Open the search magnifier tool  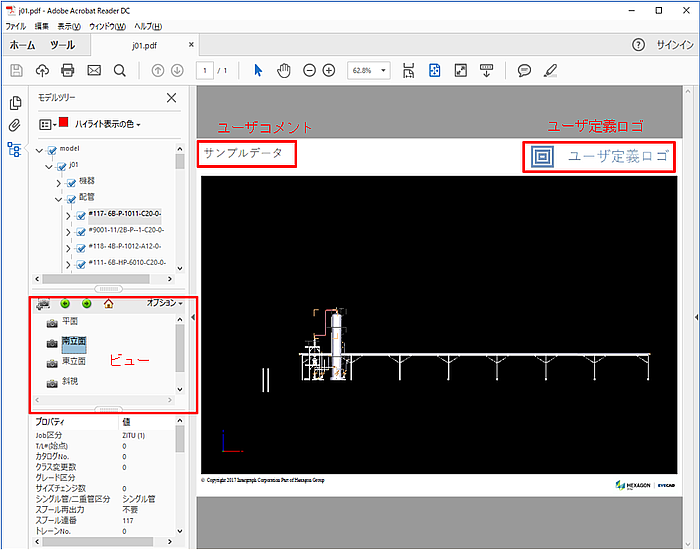120,71
